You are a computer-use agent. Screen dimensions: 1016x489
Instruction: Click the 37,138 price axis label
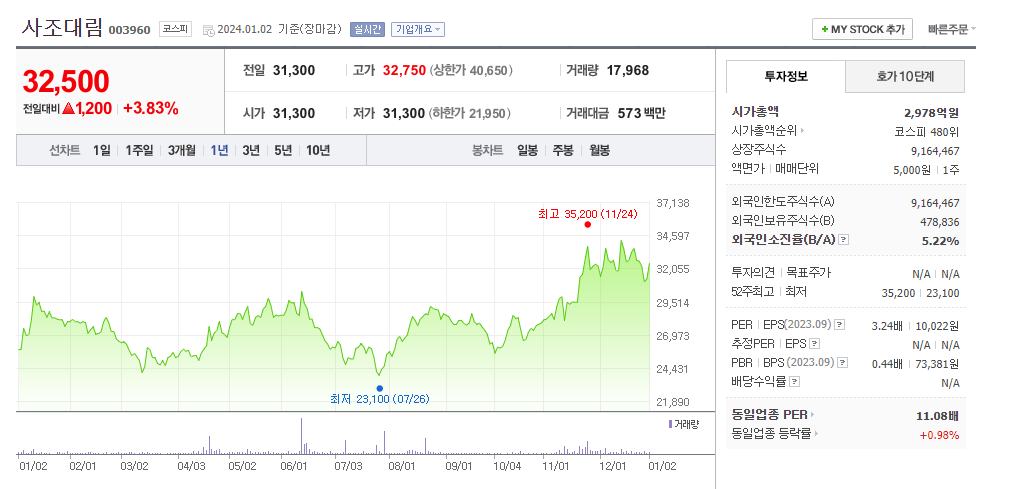(673, 203)
